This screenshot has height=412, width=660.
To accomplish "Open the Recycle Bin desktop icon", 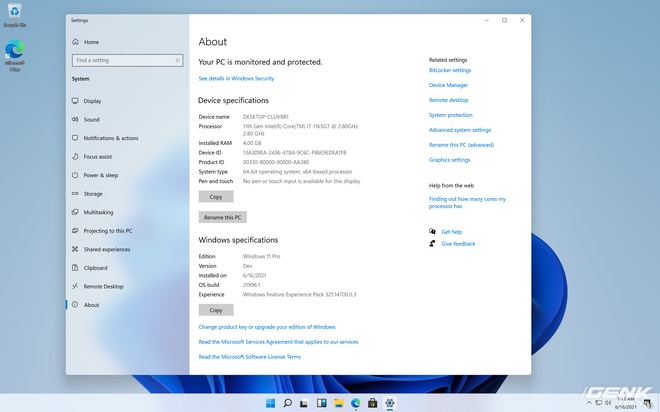I will click(15, 15).
